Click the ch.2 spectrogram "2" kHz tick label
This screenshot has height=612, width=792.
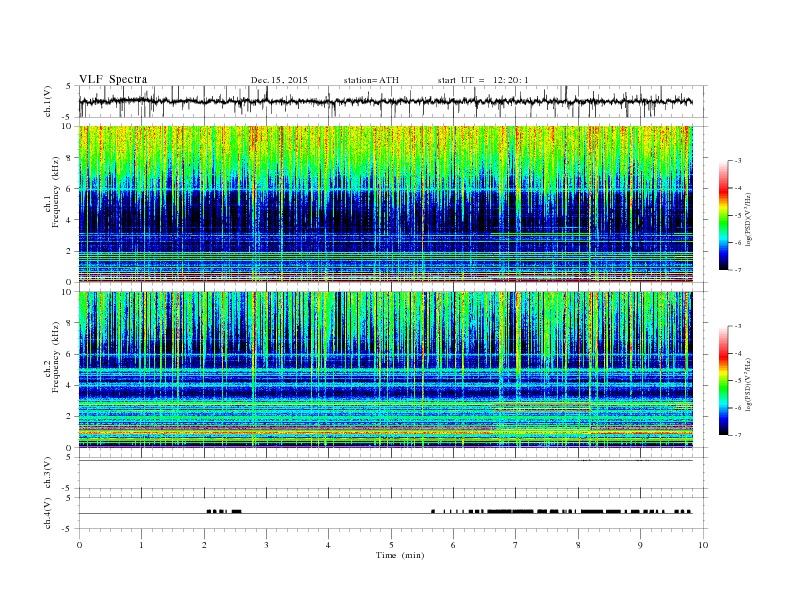point(69,417)
